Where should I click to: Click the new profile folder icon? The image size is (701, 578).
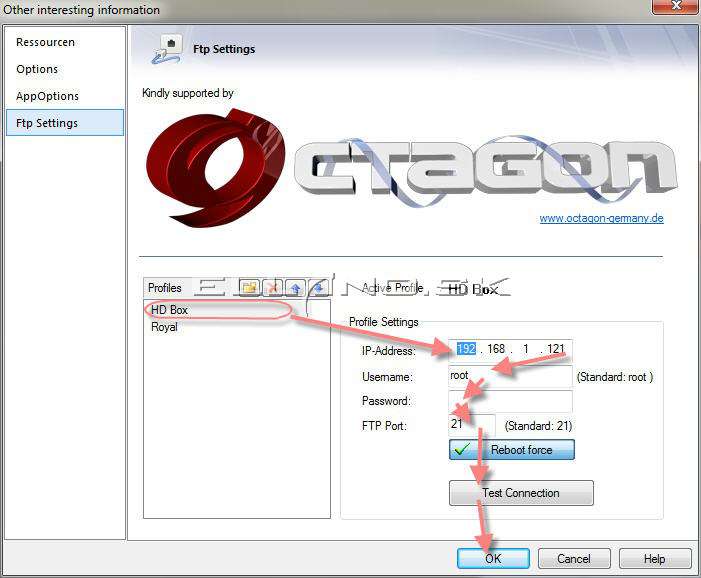coord(249,287)
